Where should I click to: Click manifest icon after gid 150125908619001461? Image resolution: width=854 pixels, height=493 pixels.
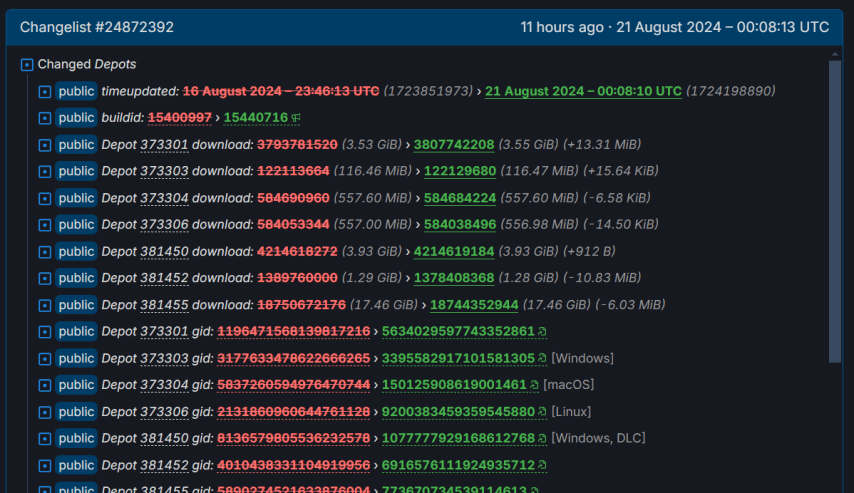click(x=534, y=385)
